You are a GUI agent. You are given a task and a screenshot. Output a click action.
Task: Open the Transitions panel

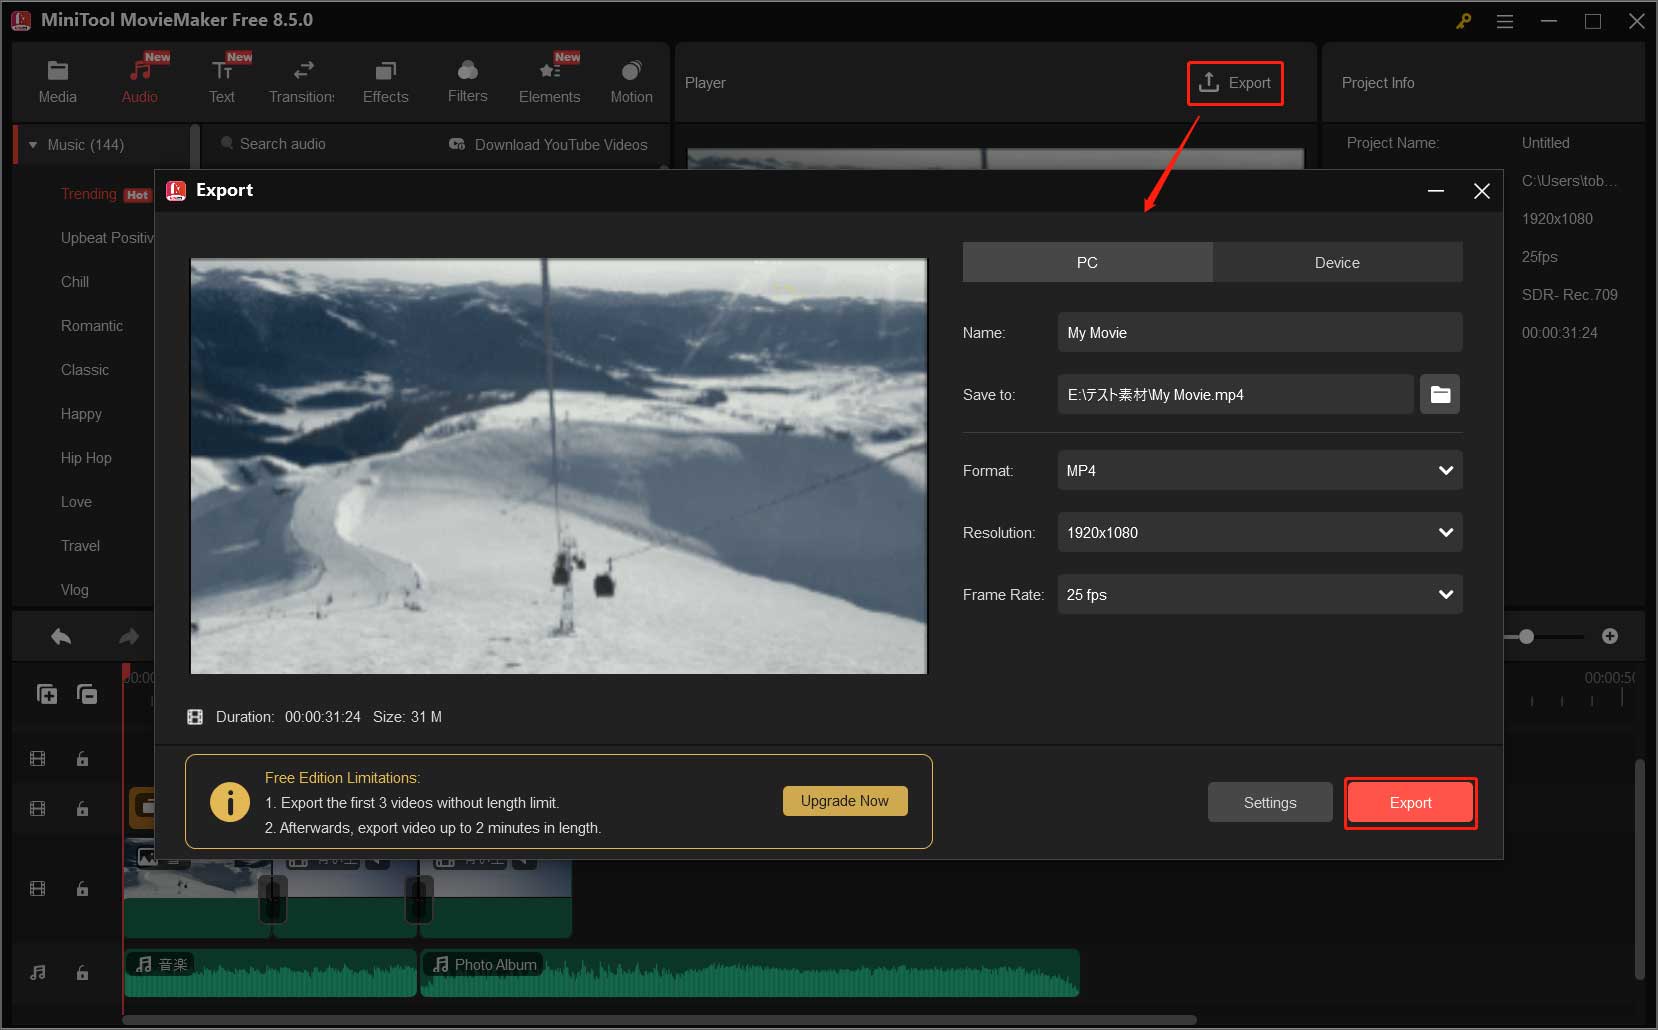301,78
